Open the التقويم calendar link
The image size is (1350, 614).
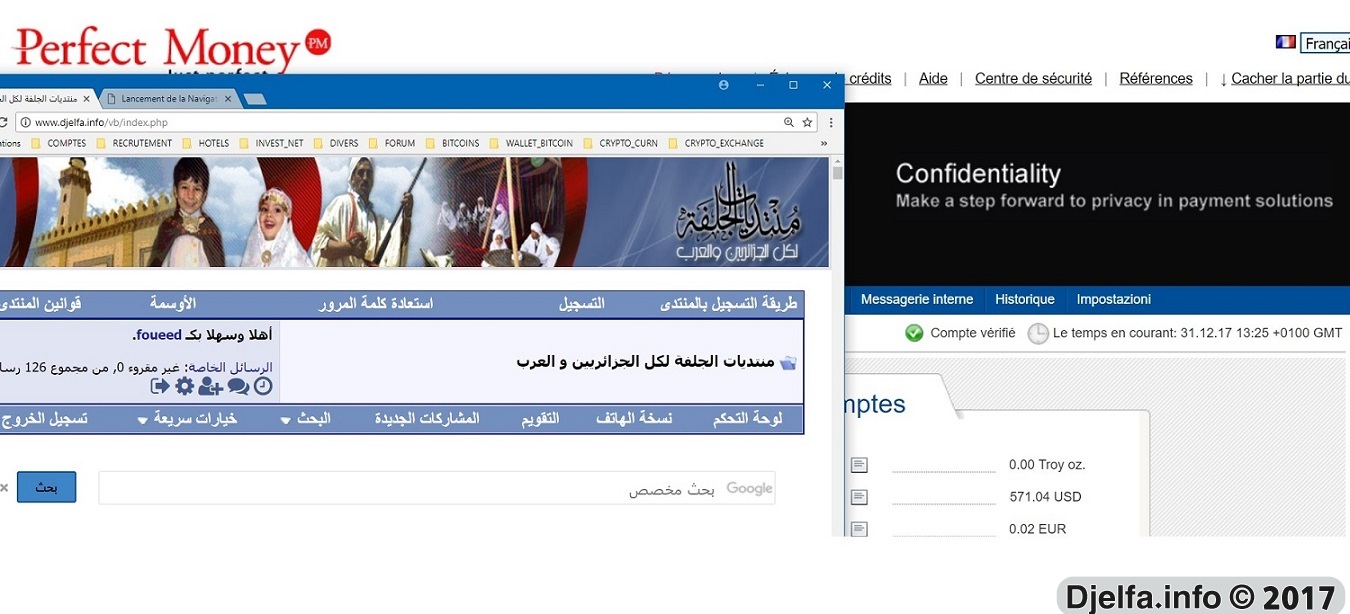540,418
